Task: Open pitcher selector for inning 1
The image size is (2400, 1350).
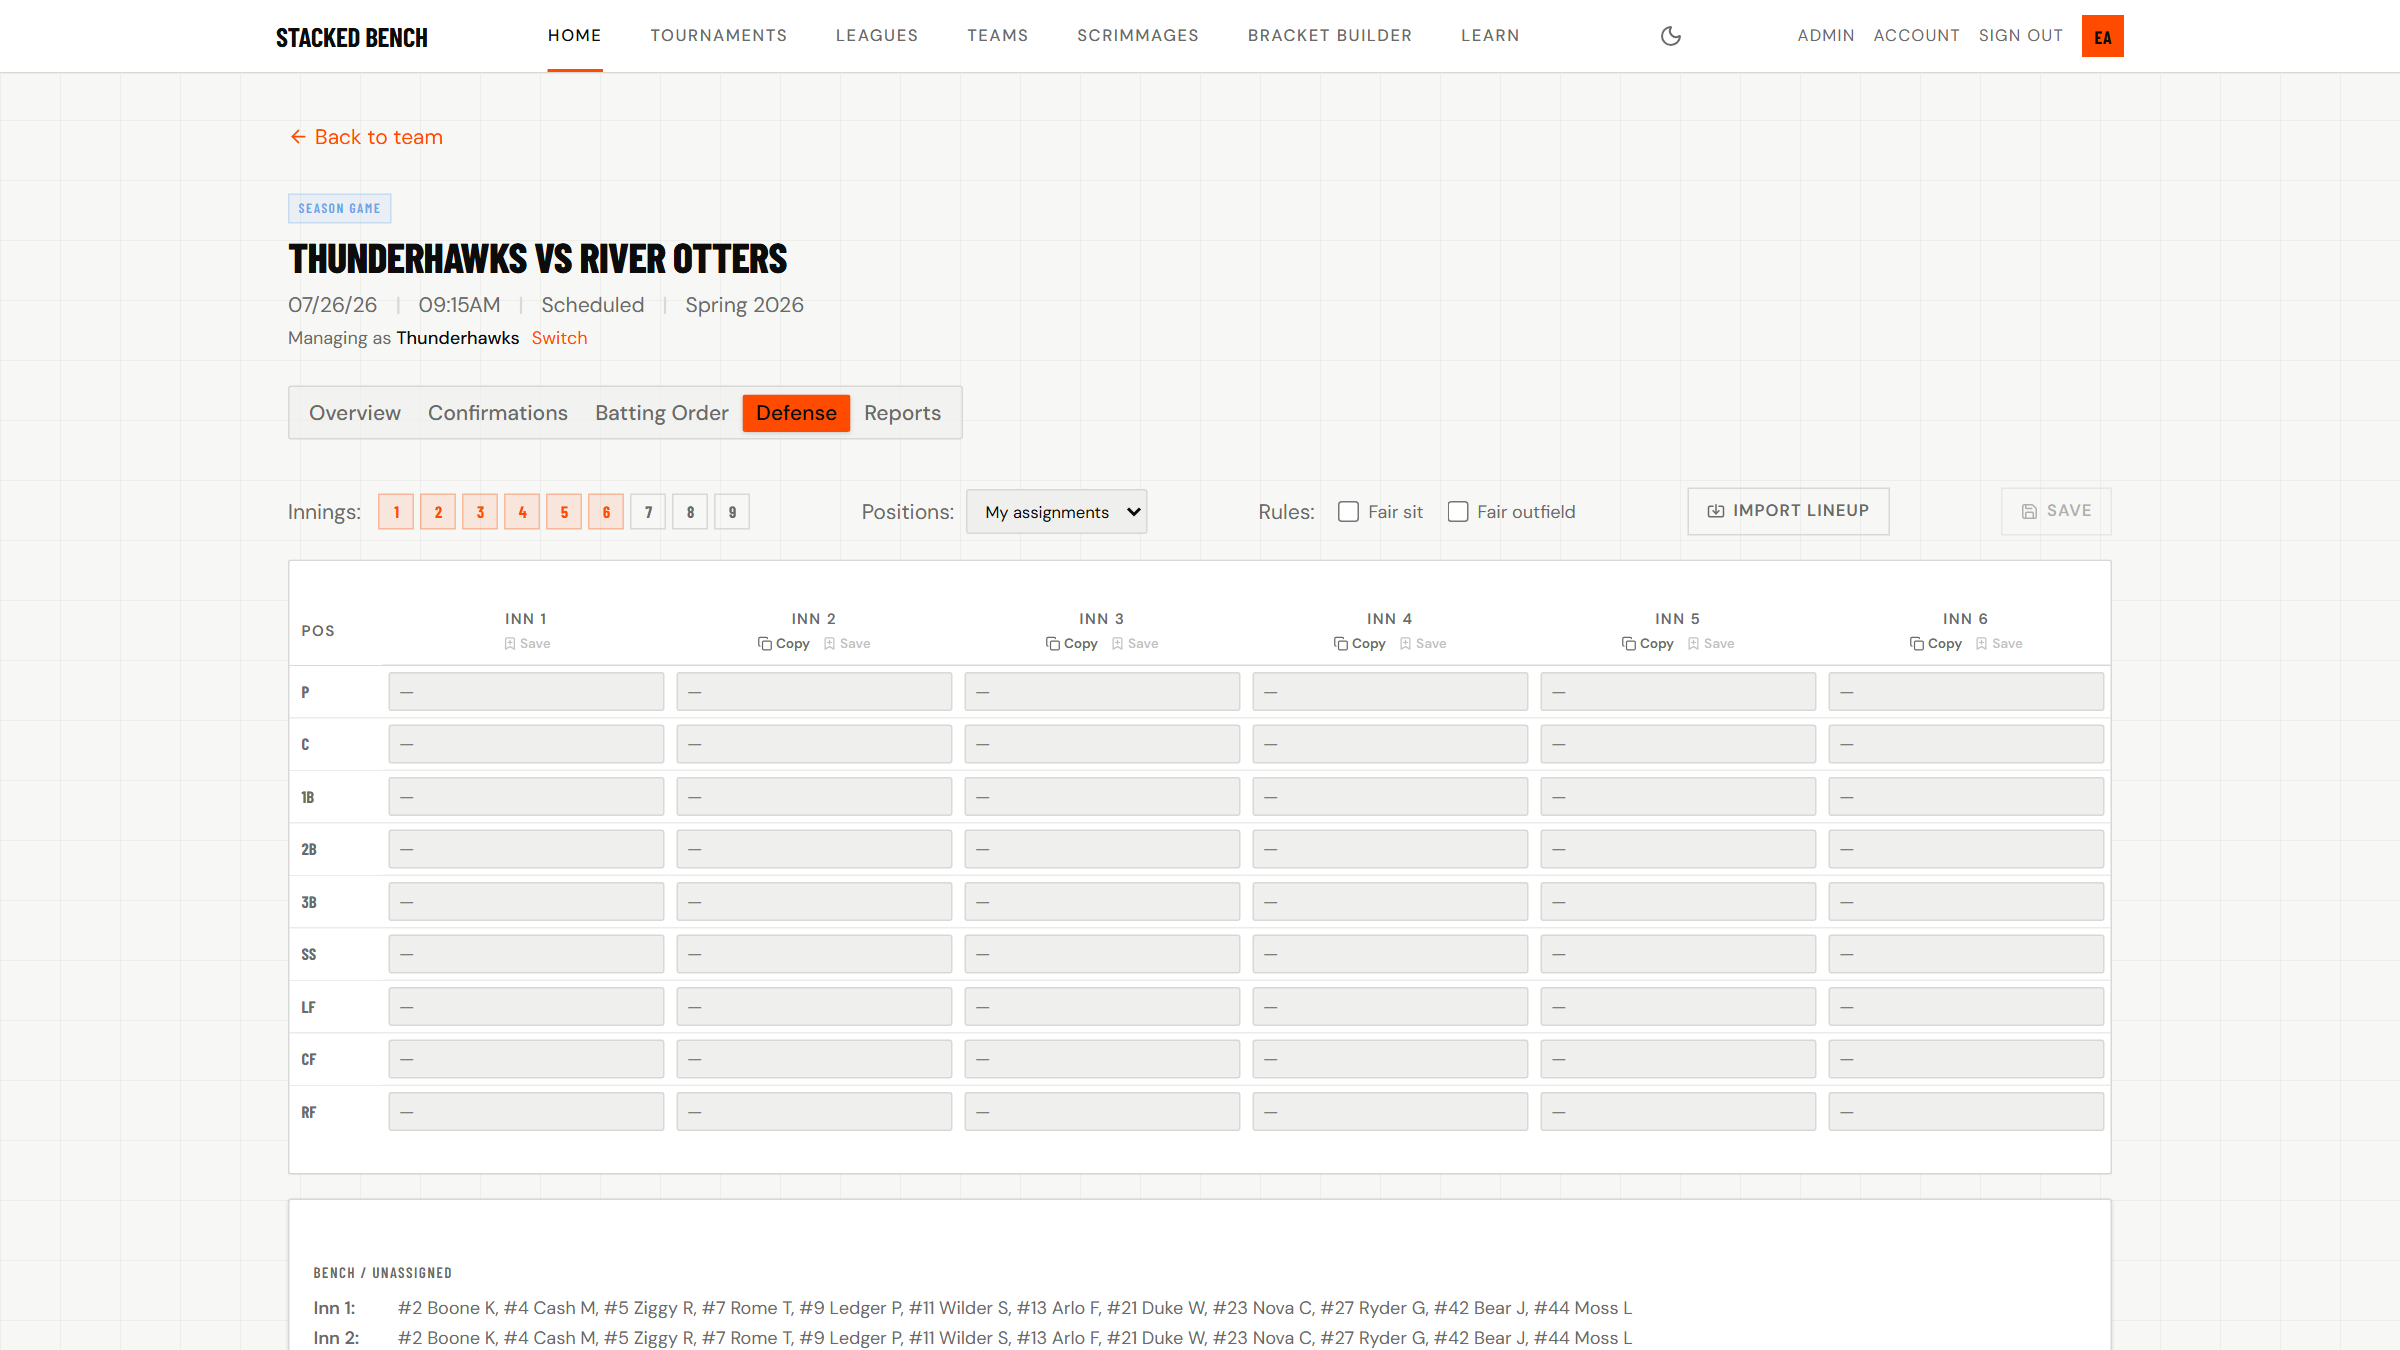Action: pyautogui.click(x=526, y=692)
